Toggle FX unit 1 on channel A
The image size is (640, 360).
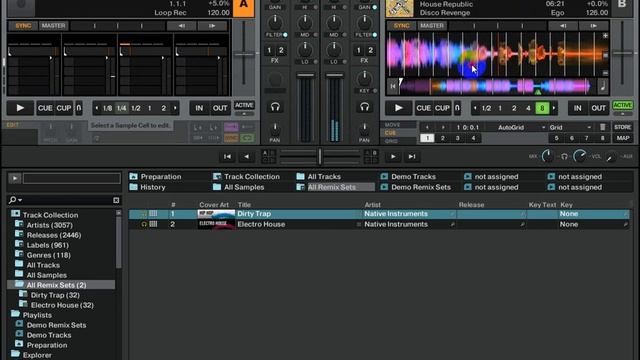coord(269,51)
